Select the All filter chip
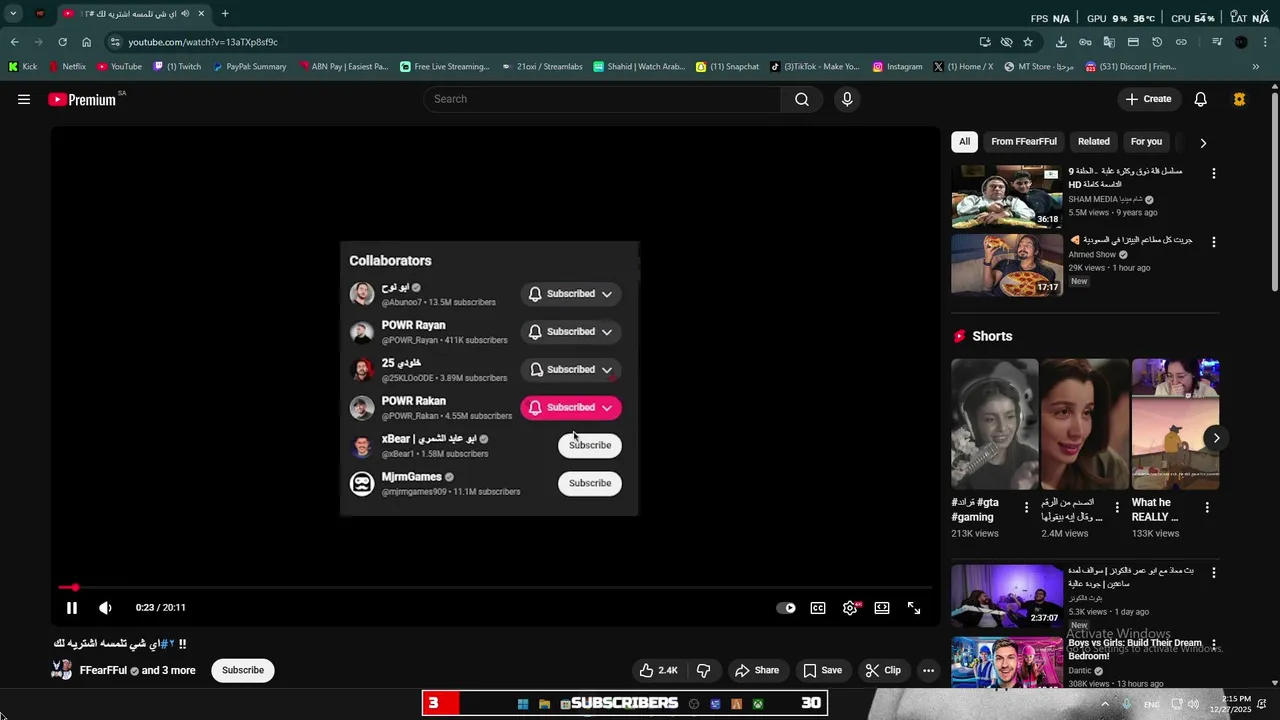The image size is (1280, 720). pyautogui.click(x=964, y=142)
